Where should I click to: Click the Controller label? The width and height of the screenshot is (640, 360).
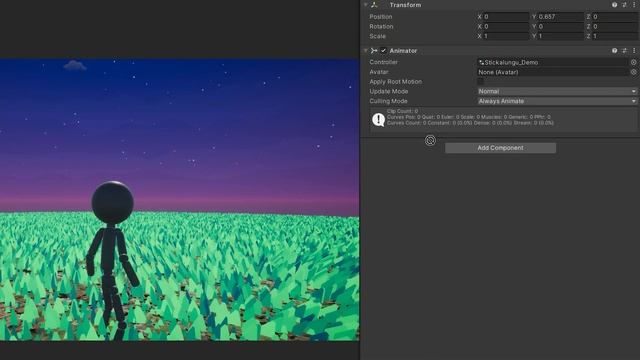click(x=383, y=62)
